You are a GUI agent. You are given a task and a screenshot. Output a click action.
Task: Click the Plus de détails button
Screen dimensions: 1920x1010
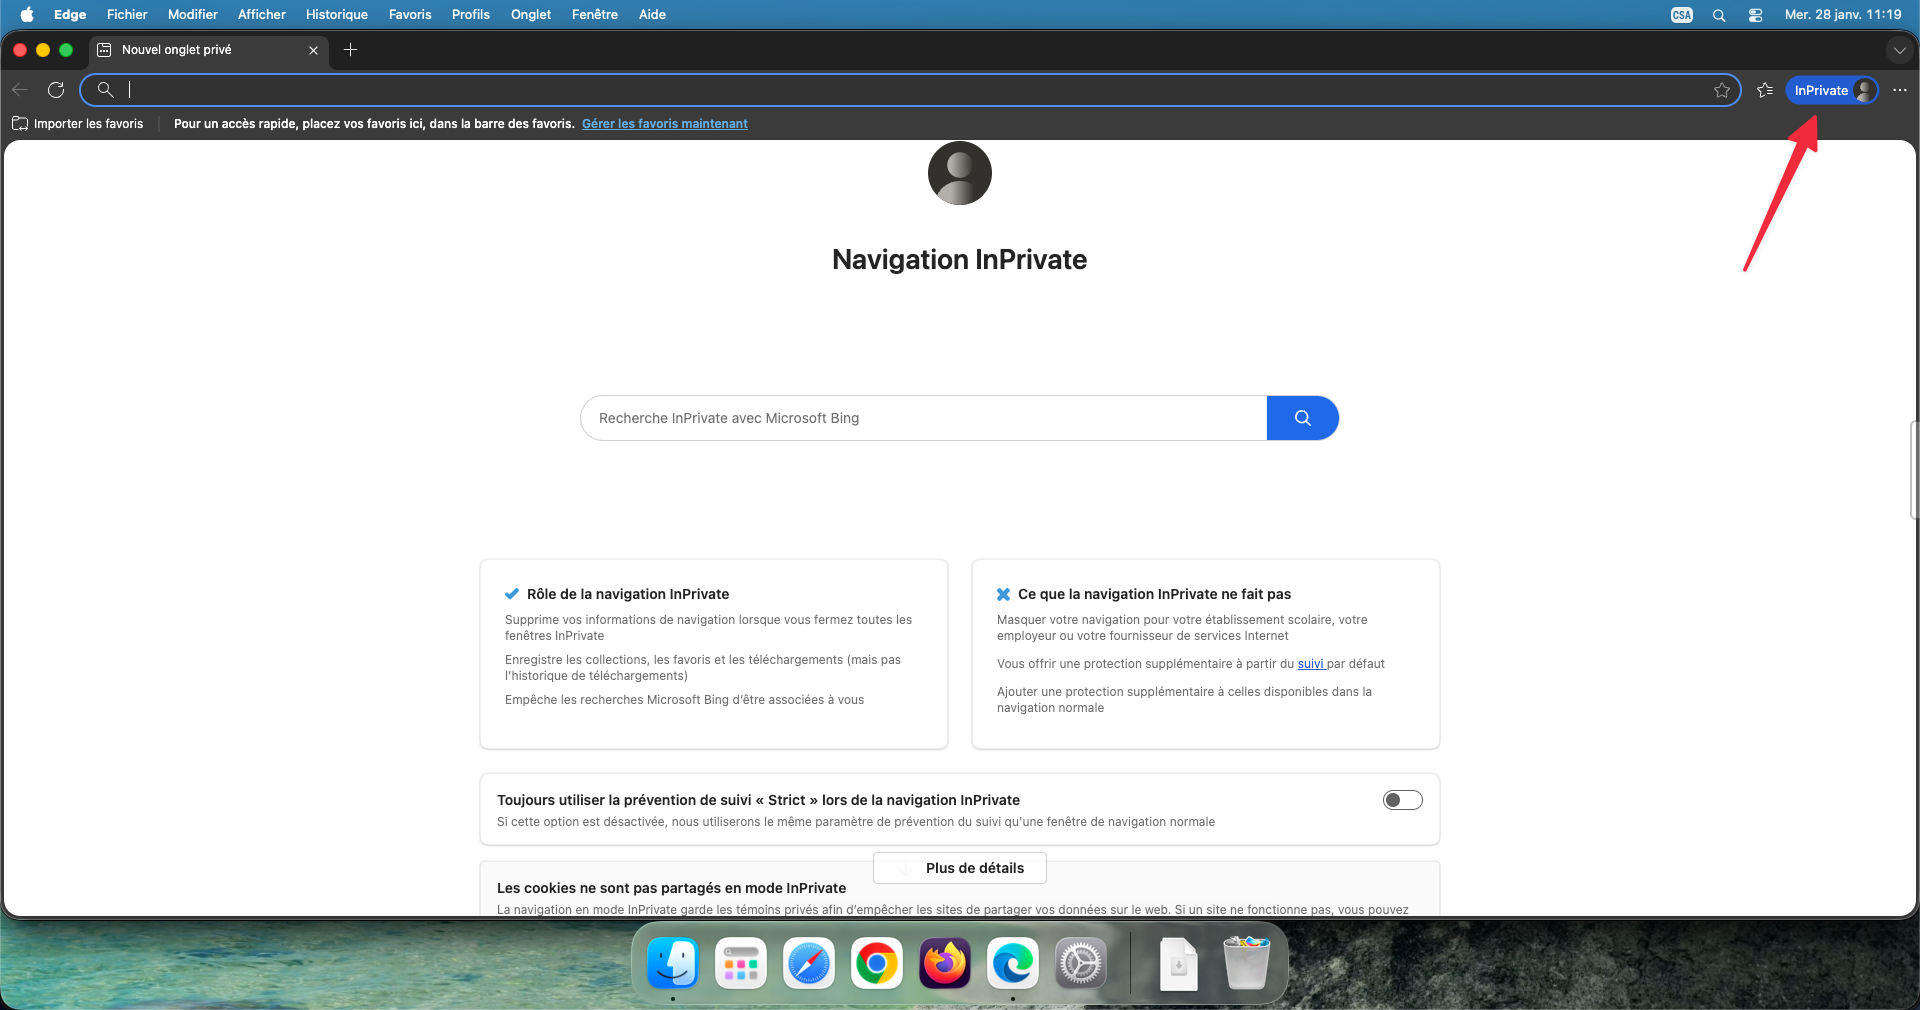point(960,868)
